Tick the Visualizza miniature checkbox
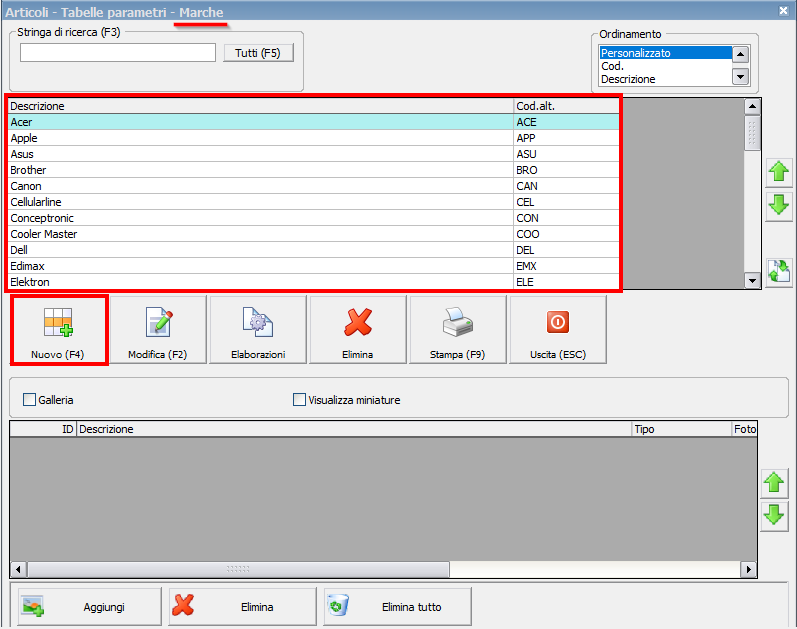 pos(299,400)
